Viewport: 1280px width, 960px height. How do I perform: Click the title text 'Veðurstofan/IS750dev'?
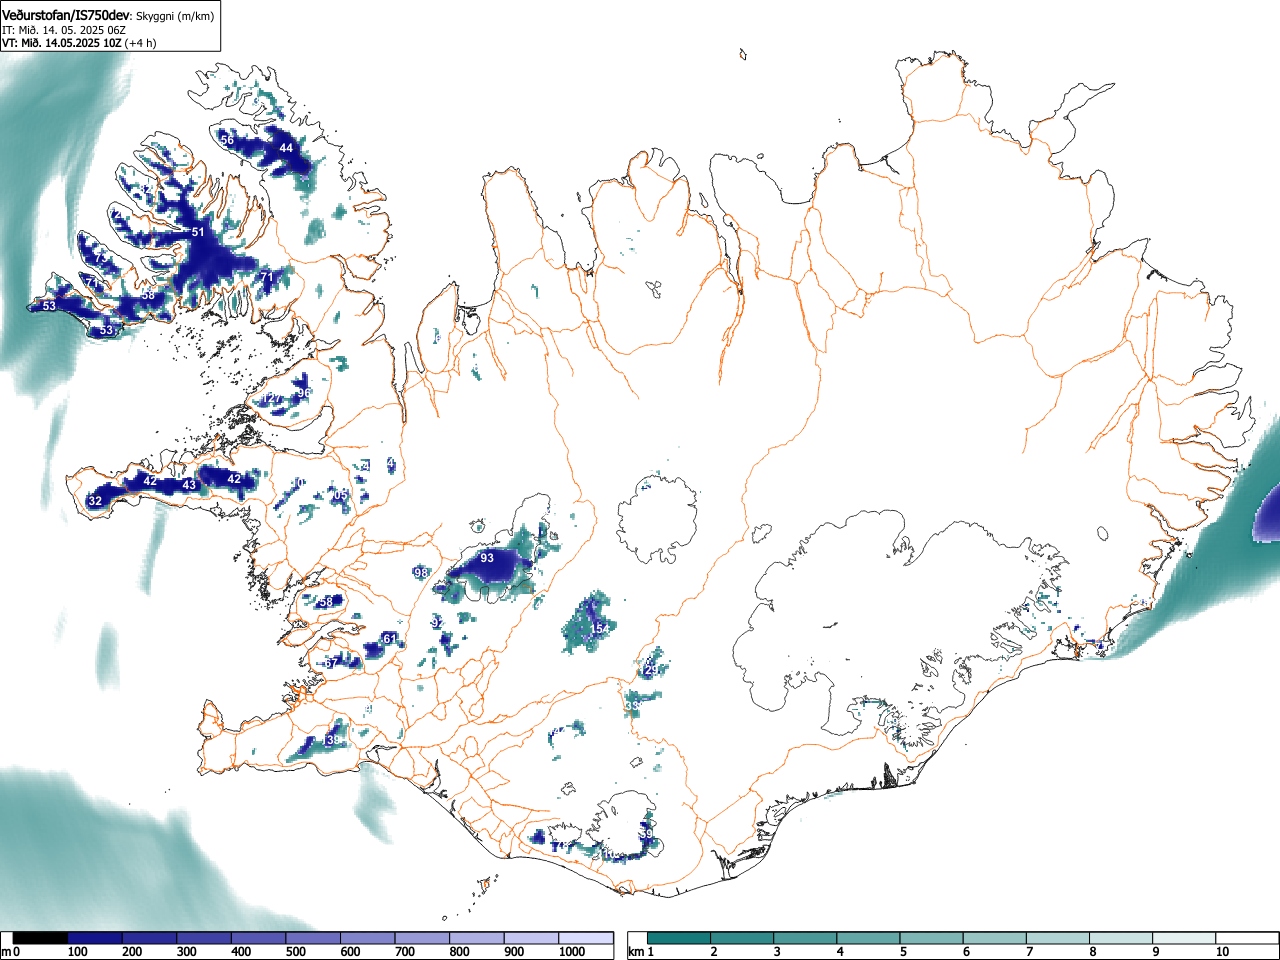(66, 15)
